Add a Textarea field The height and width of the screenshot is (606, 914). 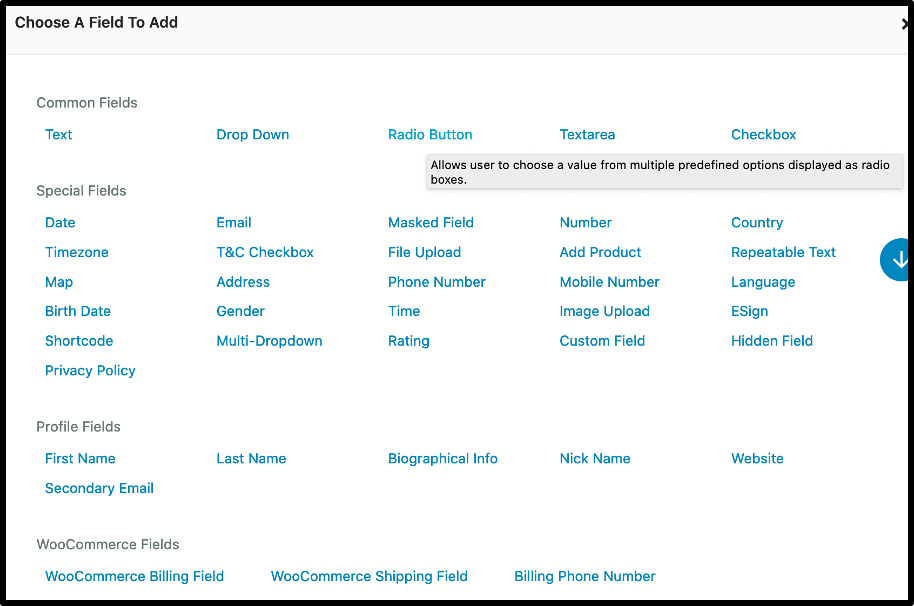[x=587, y=134]
